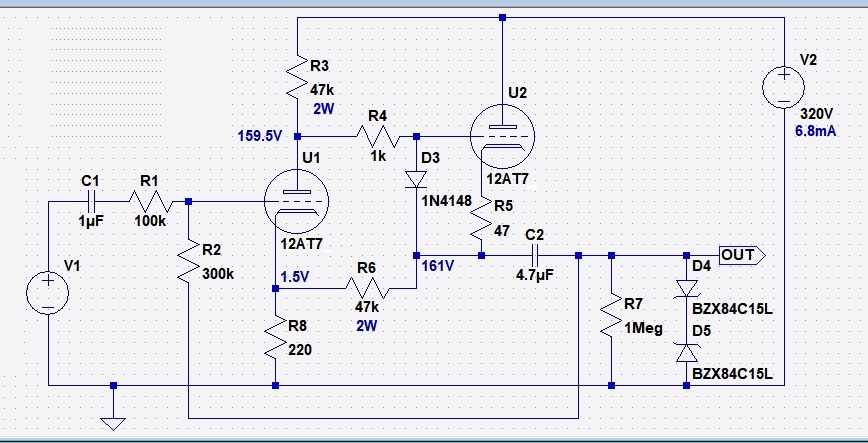This screenshot has width=868, height=443.
Task: Click the 2W note under R3
Action: point(323,109)
